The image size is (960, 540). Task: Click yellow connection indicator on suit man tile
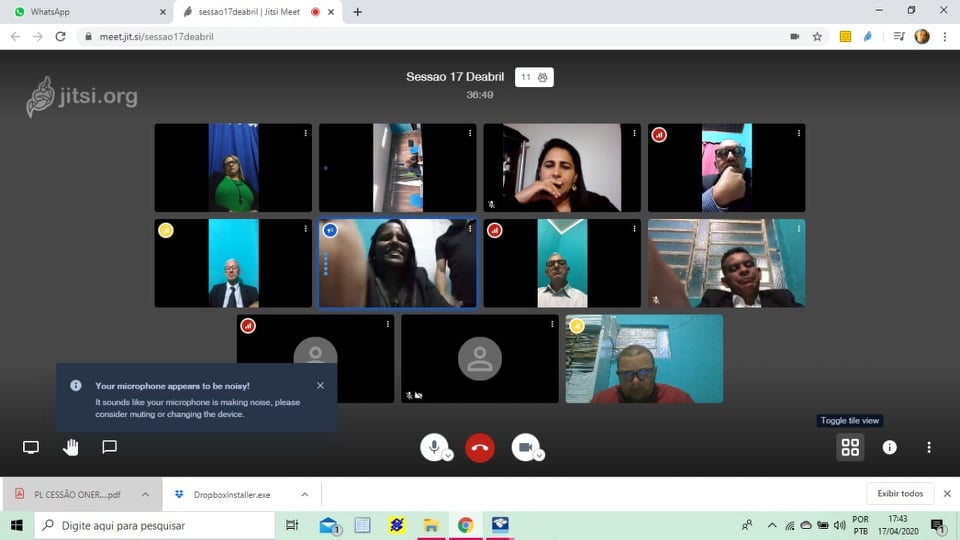click(x=166, y=230)
